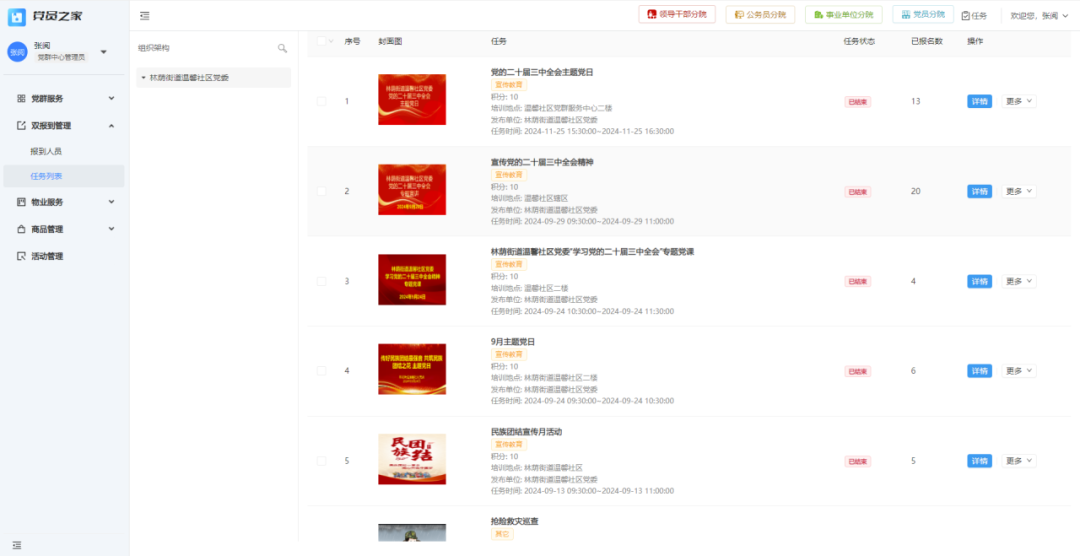Select the 任务列表 submenu item
This screenshot has width=1080, height=556.
coord(63,176)
